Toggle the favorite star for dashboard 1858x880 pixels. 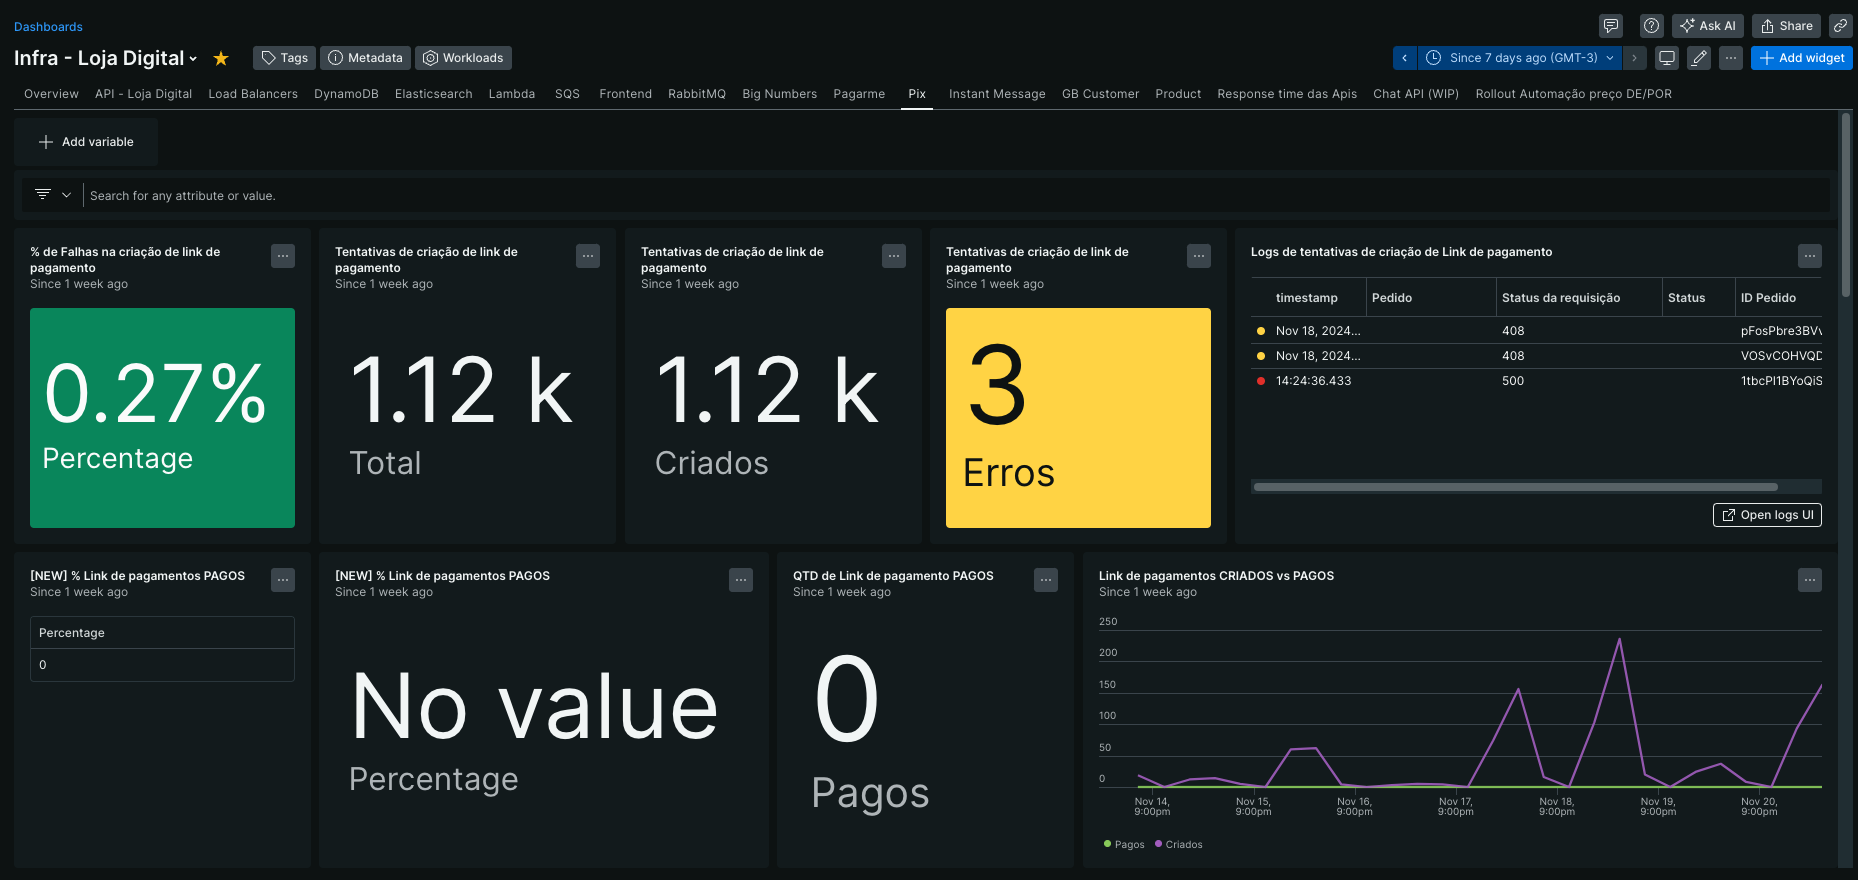[x=221, y=59]
